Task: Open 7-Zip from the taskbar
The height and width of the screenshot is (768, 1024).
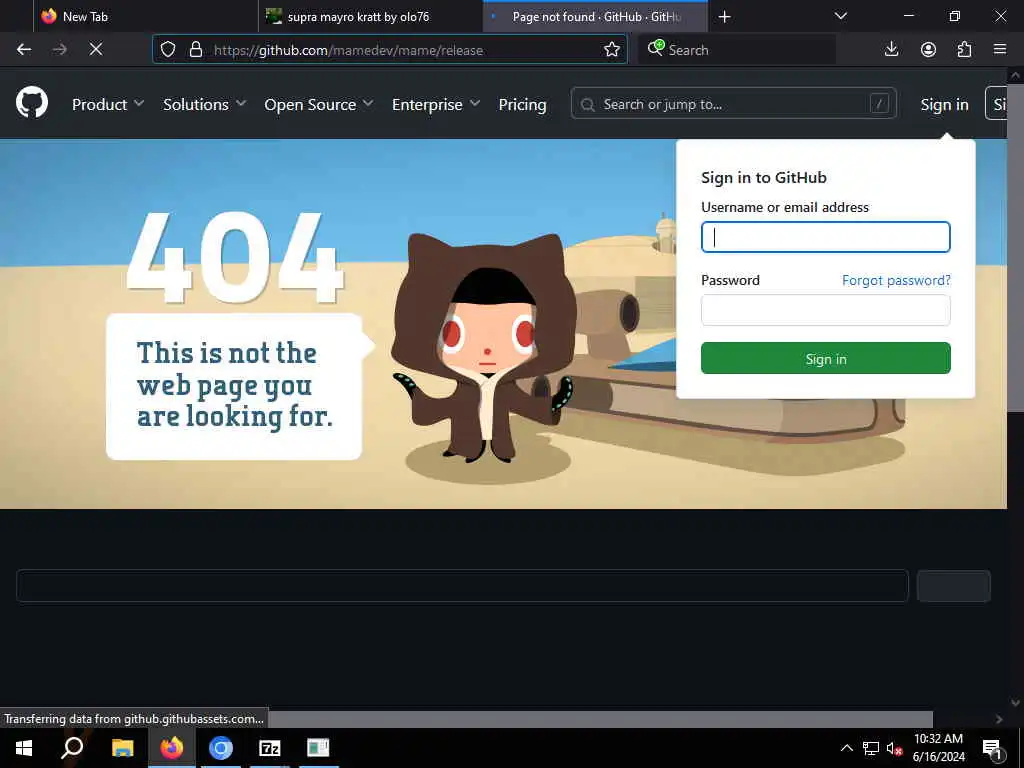Action: coord(270,748)
